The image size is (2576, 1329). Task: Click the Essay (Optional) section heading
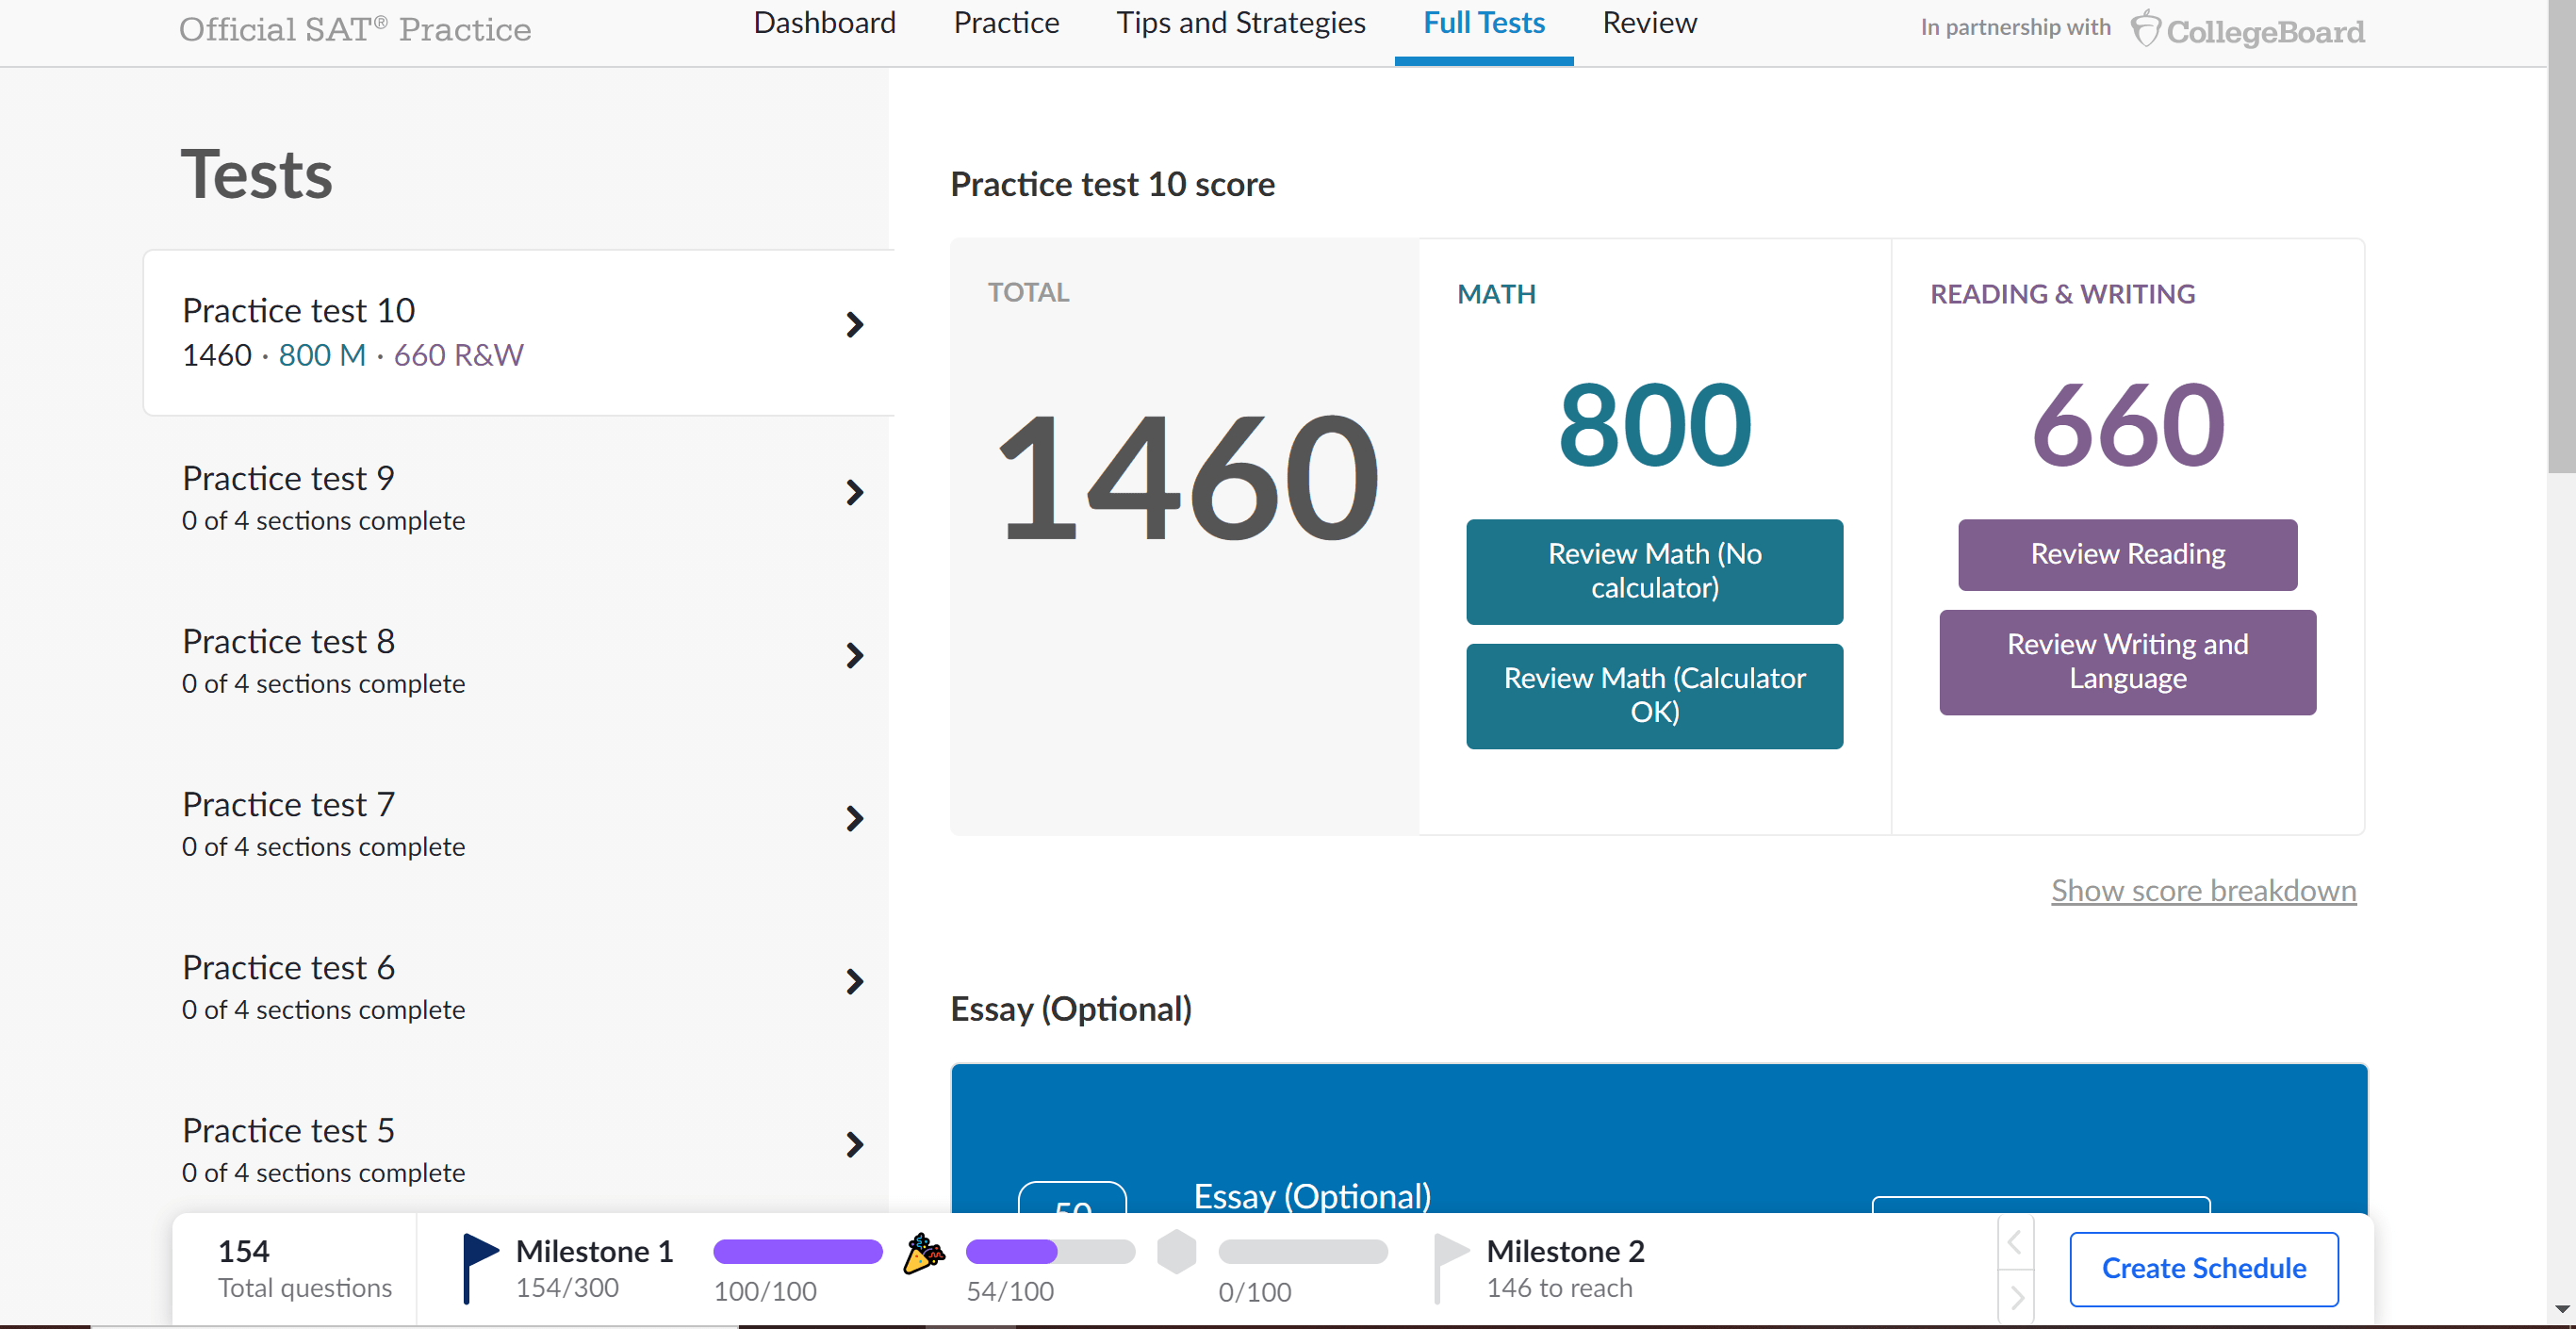point(1071,1009)
